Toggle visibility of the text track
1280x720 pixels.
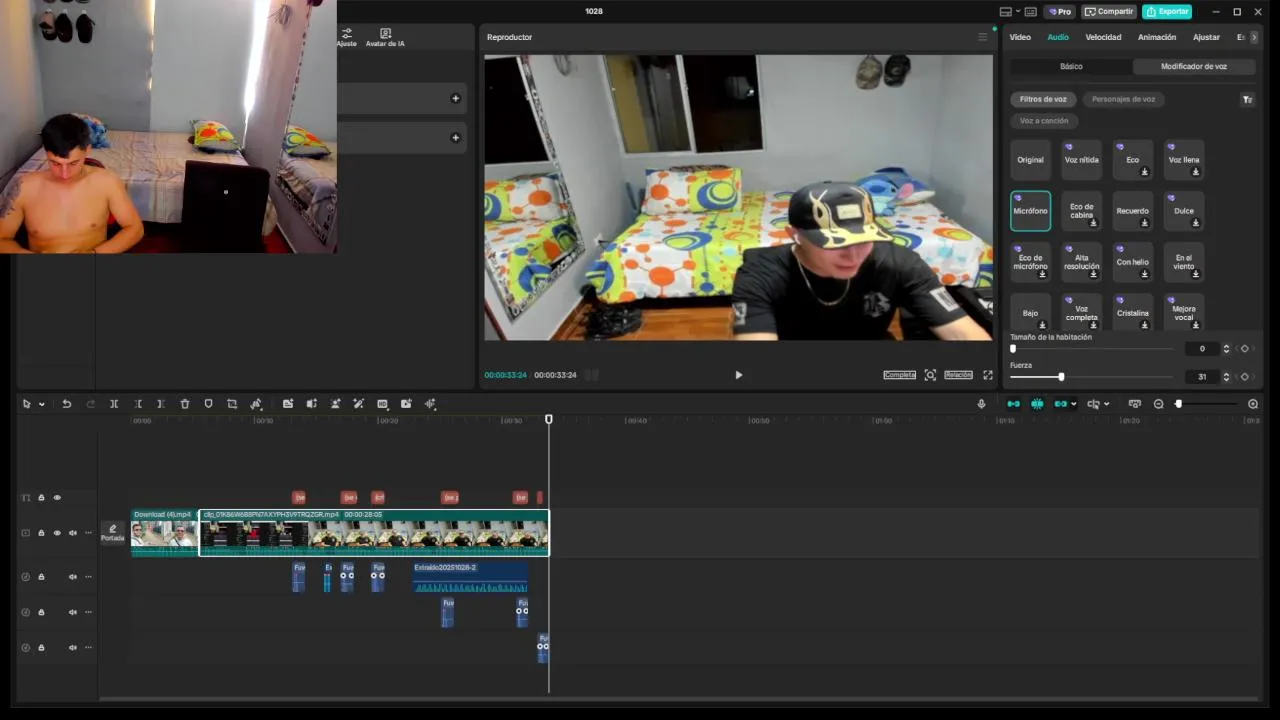pyautogui.click(x=57, y=497)
